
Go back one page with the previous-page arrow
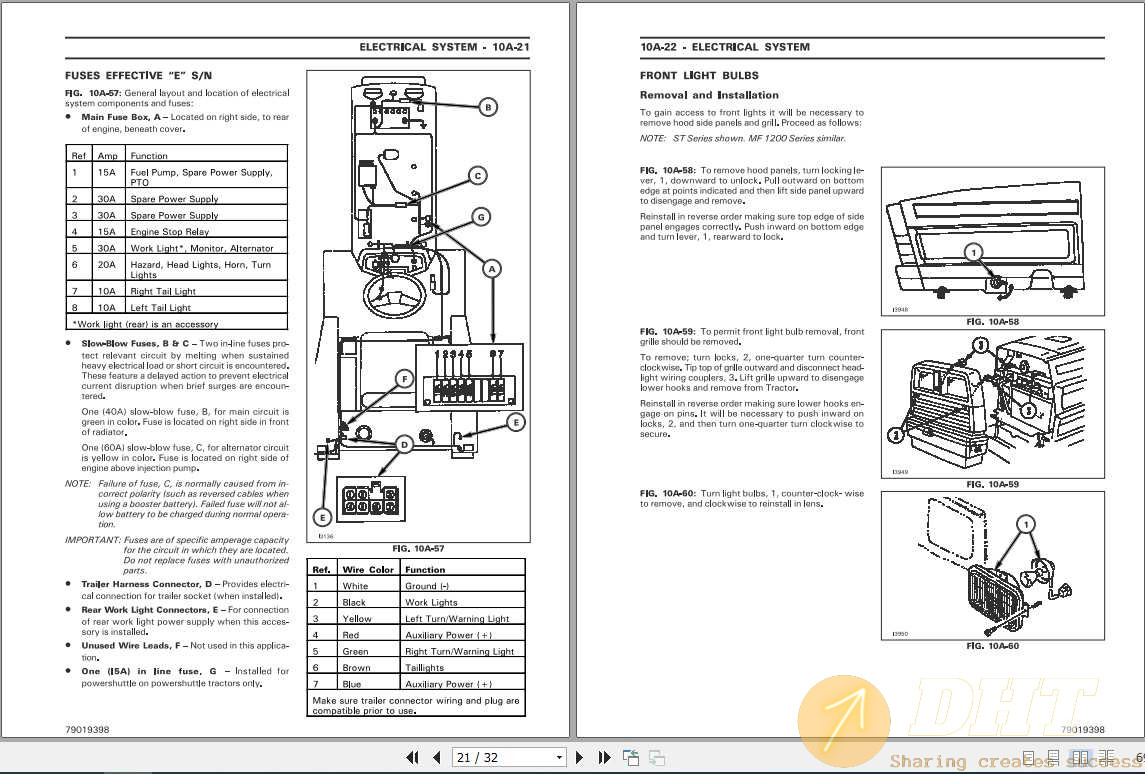pos(437,757)
